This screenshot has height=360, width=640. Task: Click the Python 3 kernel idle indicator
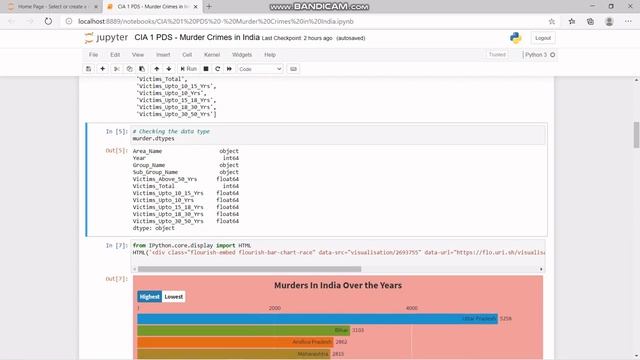point(553,55)
